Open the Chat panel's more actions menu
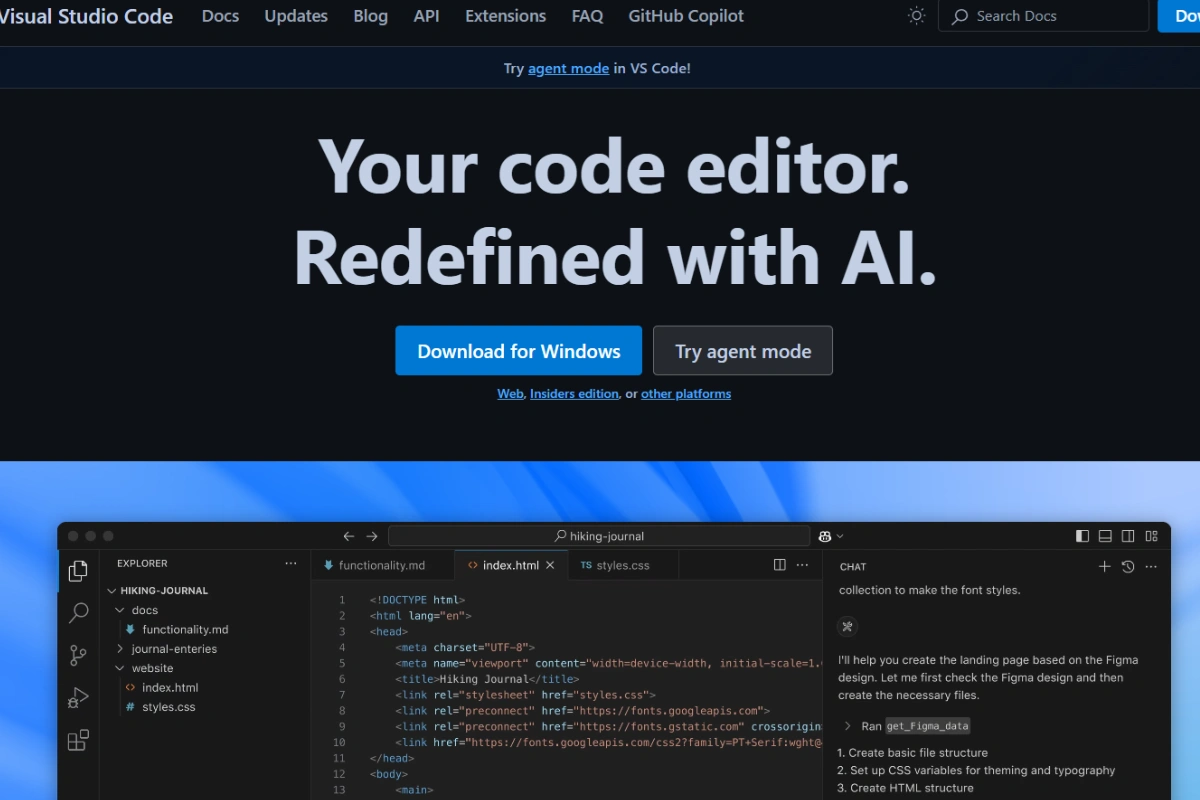Viewport: 1200px width, 800px height. pos(1151,566)
